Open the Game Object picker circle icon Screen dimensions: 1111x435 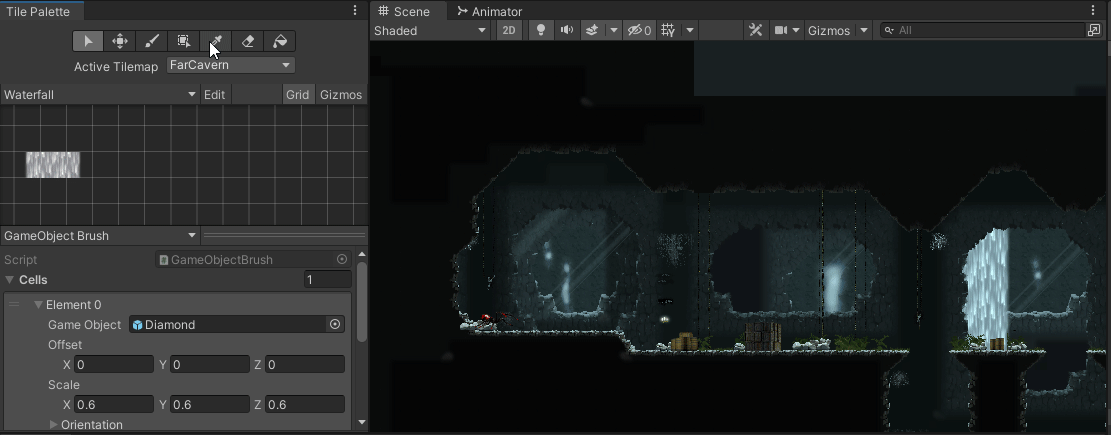(x=335, y=324)
